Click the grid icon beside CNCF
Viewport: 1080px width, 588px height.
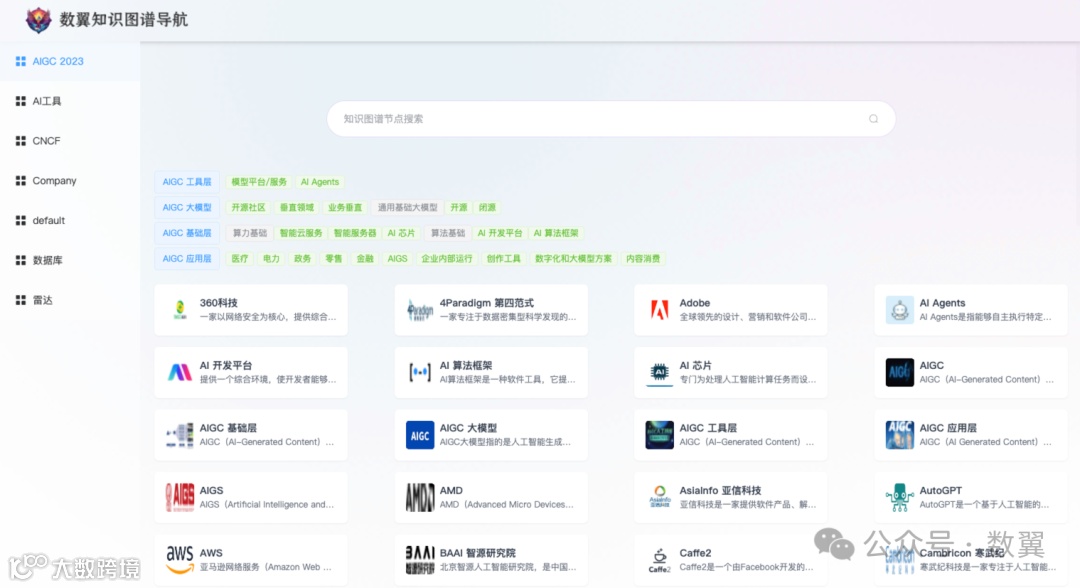tap(21, 140)
